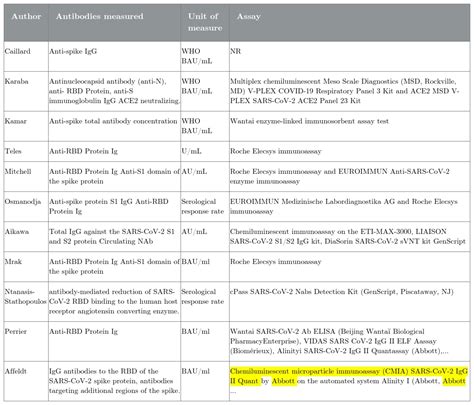Click 'WHO BAU/mL' unit in Kamar row
Screen dimensions: 474x405
(205, 126)
